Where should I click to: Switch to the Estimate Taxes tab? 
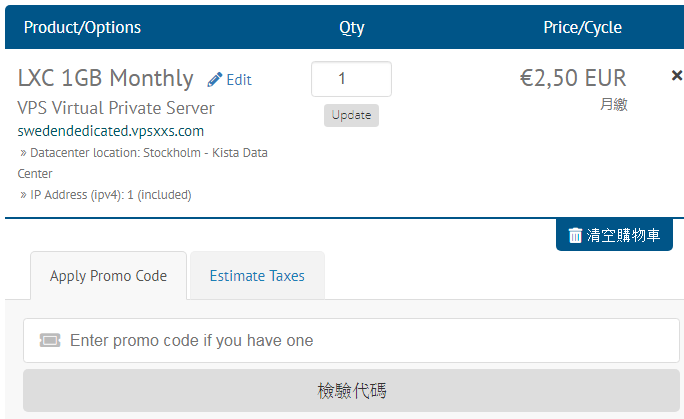(257, 276)
